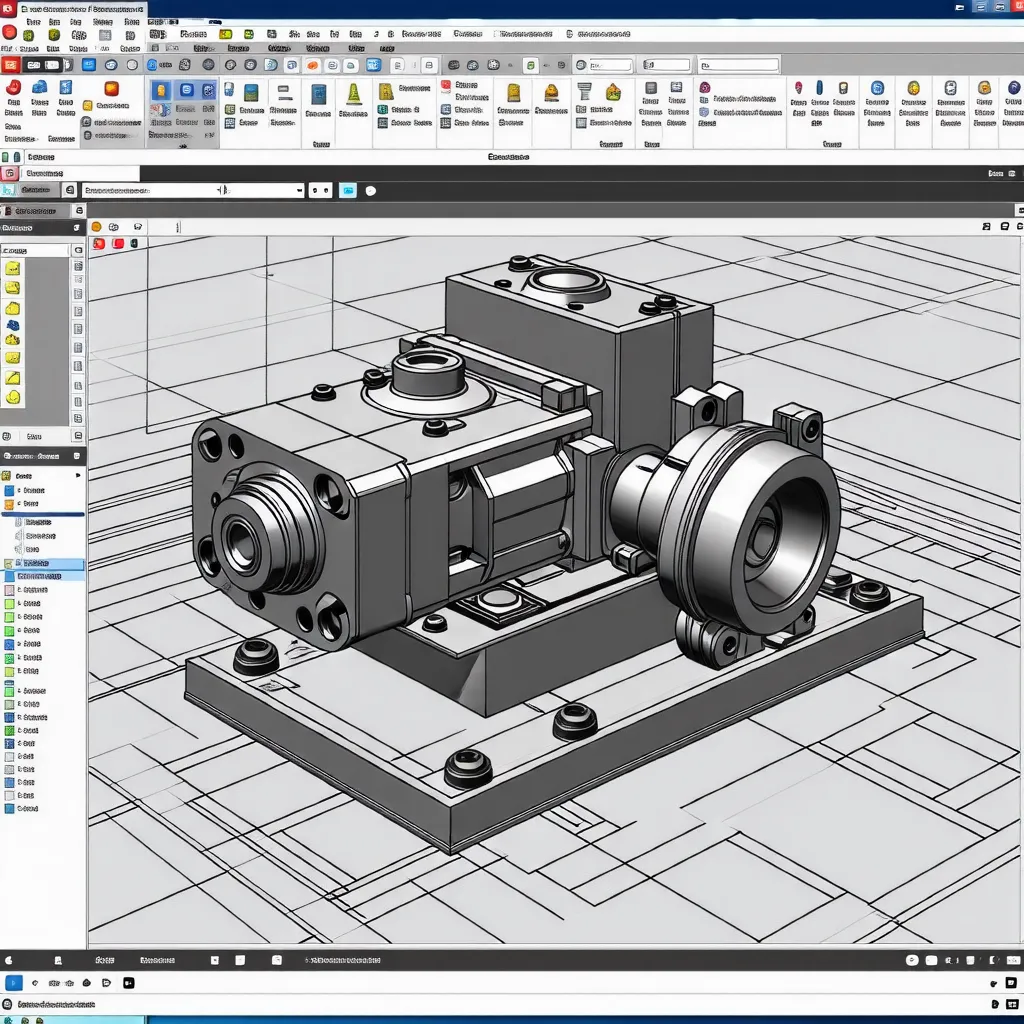Select the tree root row with gold icon
This screenshot has width=1024, height=1024.
tap(42, 475)
